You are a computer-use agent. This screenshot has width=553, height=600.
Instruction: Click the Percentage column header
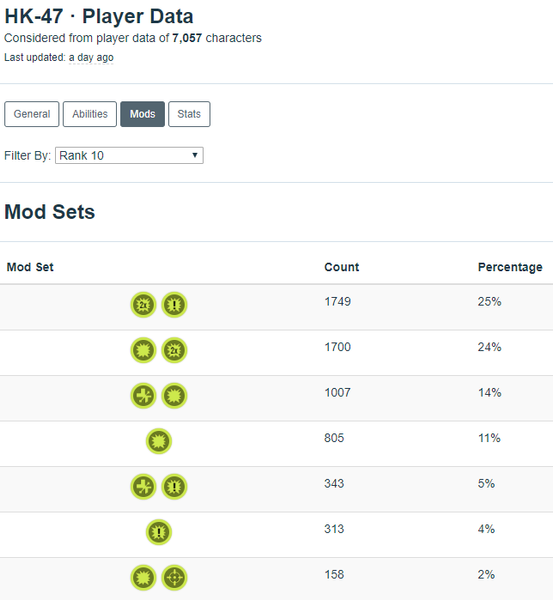click(x=510, y=267)
